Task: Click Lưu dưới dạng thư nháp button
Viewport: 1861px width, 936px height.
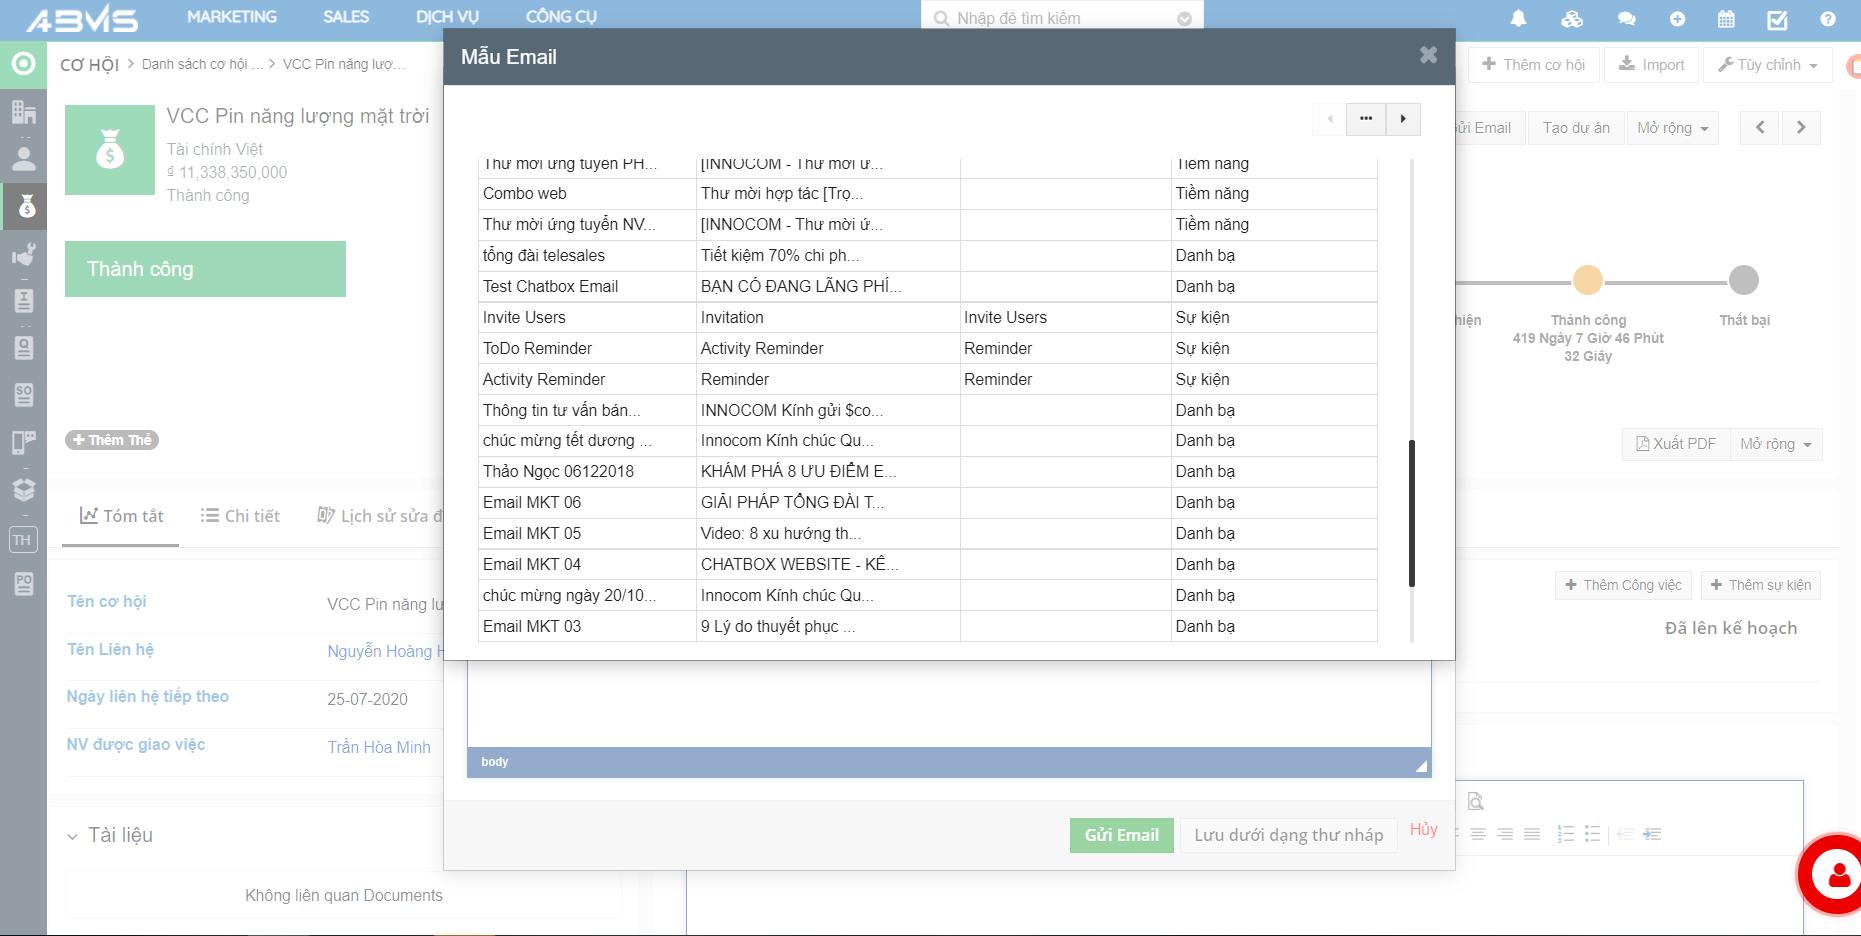Action: coord(1288,835)
